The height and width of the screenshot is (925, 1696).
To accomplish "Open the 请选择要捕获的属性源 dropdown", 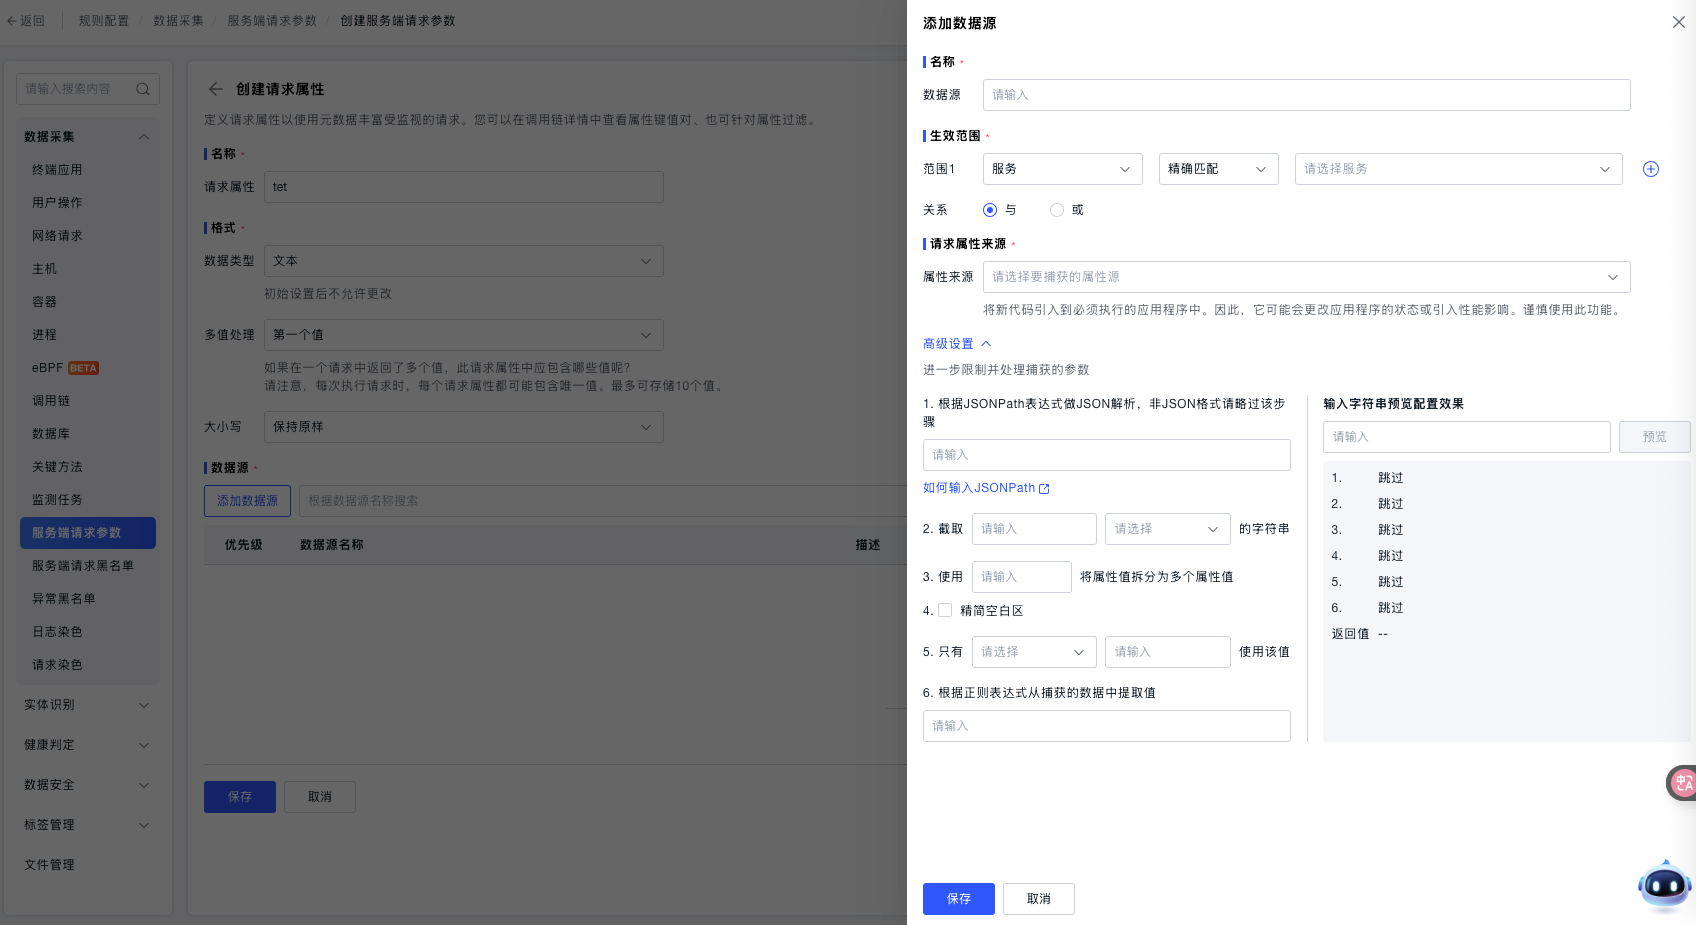I will point(1305,277).
